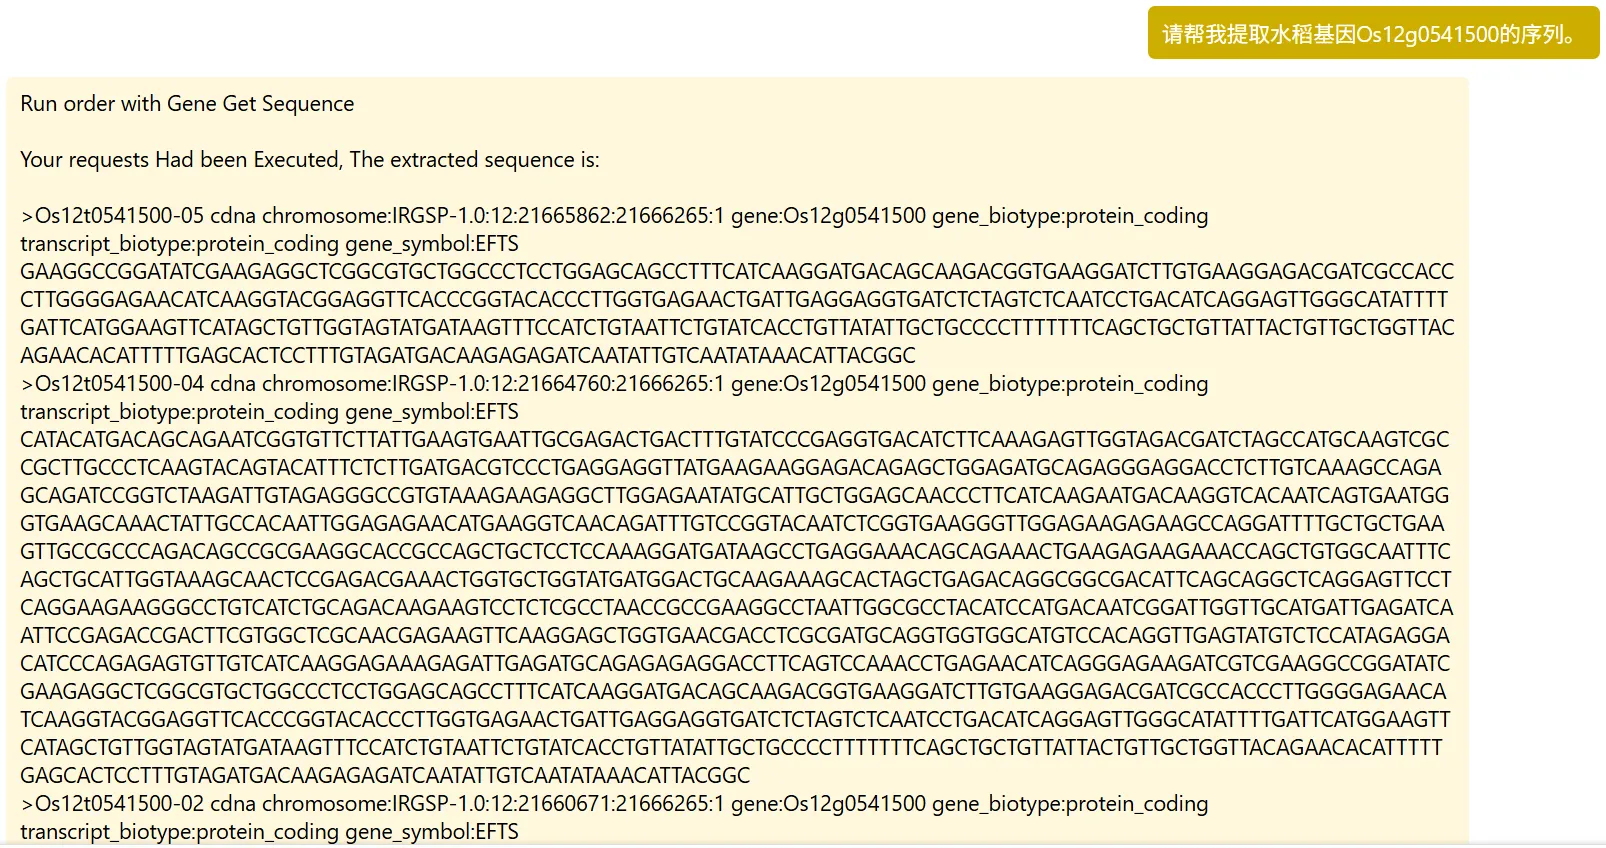The height and width of the screenshot is (848, 1606).
Task: Click sequence line starting with CATCCCAGAGAGTGTTGTC
Action: click(735, 664)
